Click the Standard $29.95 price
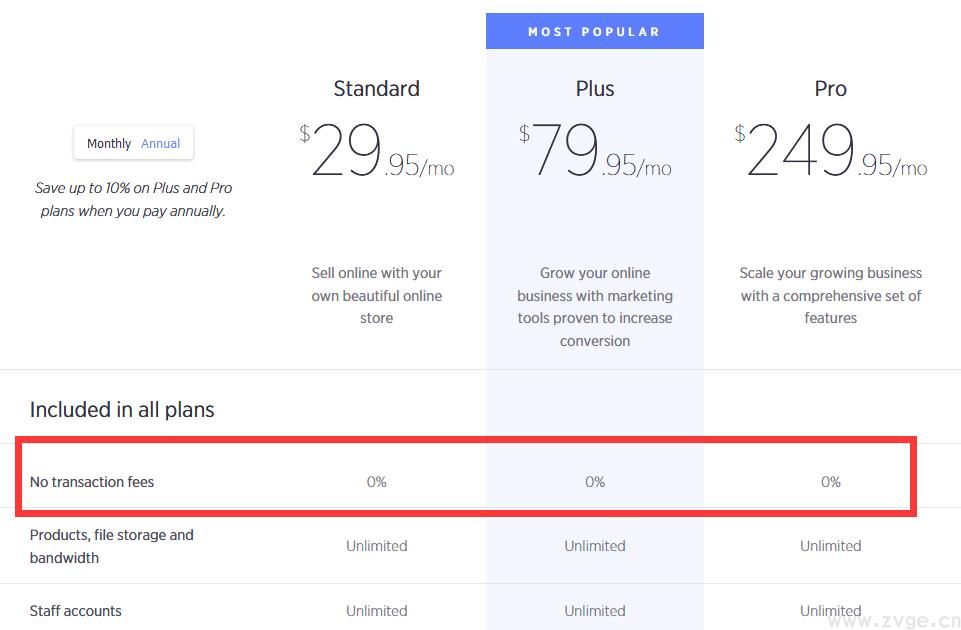This screenshot has width=961, height=630. click(x=376, y=150)
